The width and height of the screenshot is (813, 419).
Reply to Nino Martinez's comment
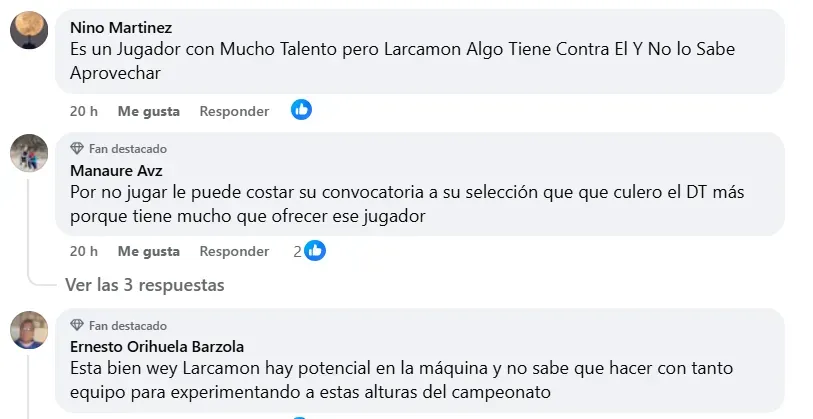tap(234, 111)
